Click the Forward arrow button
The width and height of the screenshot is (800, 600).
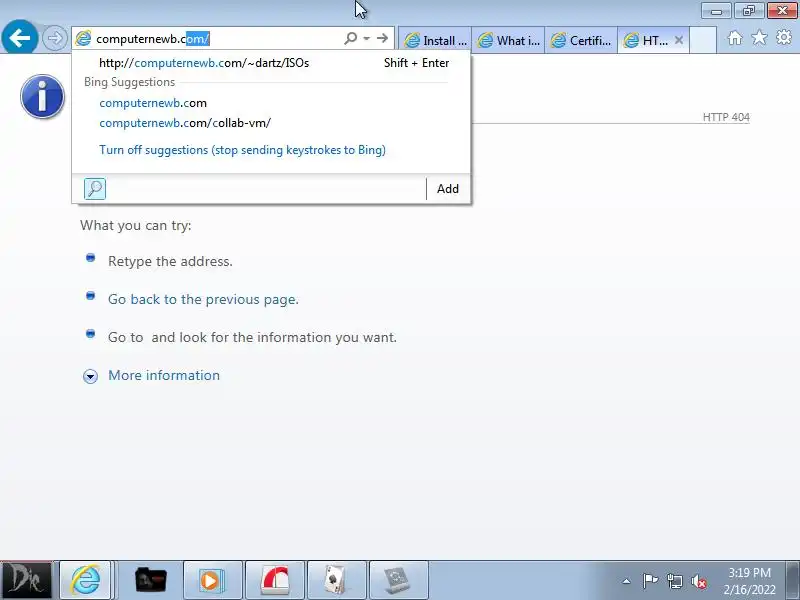(54, 38)
